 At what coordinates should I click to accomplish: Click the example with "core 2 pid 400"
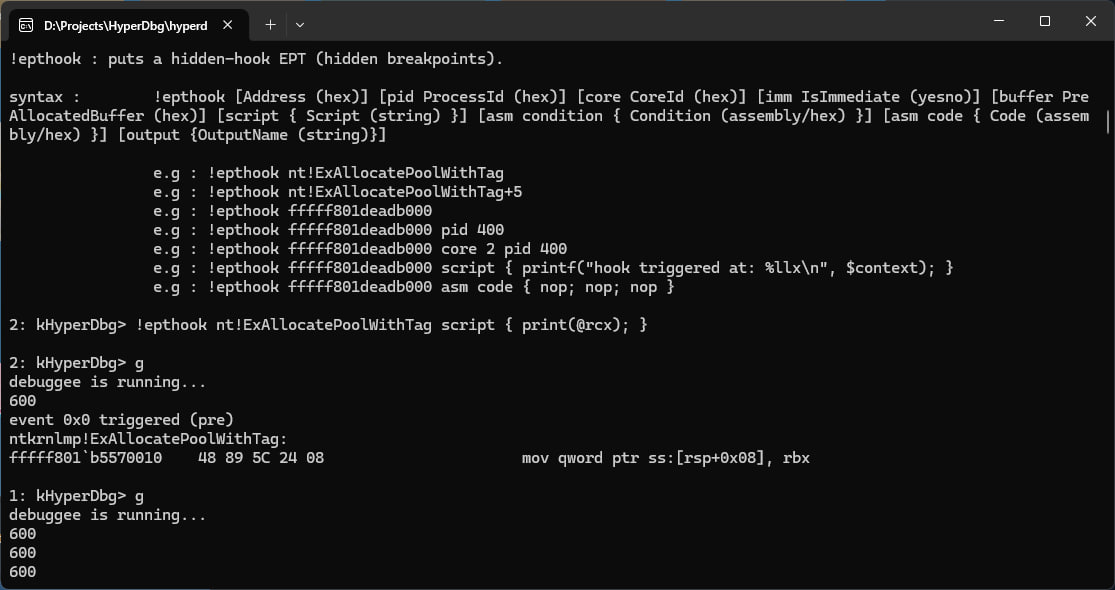click(360, 249)
